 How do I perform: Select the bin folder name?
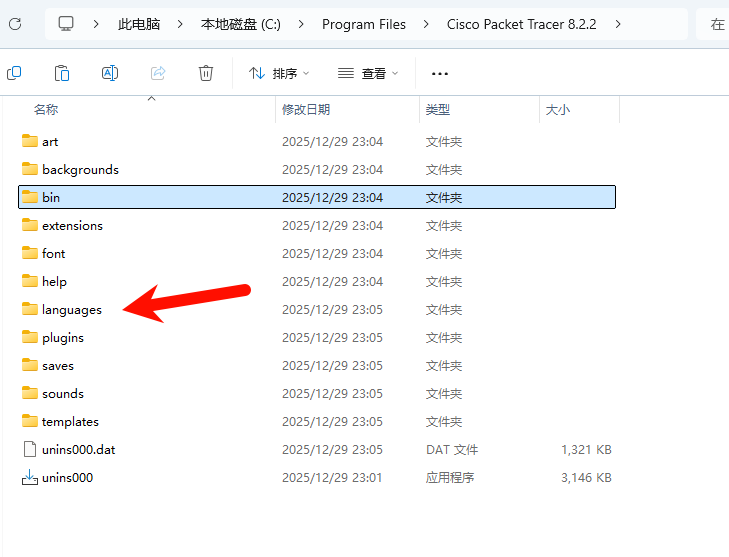click(x=51, y=198)
